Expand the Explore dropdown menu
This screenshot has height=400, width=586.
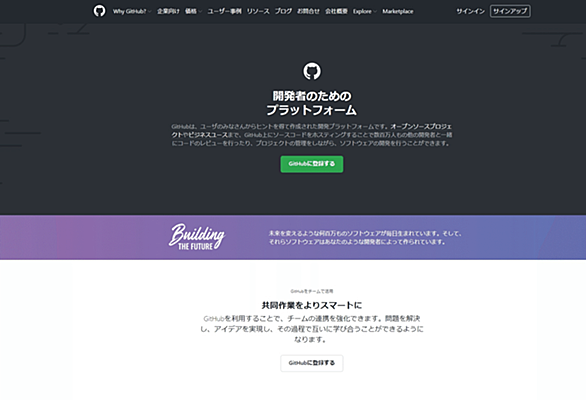[x=364, y=11]
